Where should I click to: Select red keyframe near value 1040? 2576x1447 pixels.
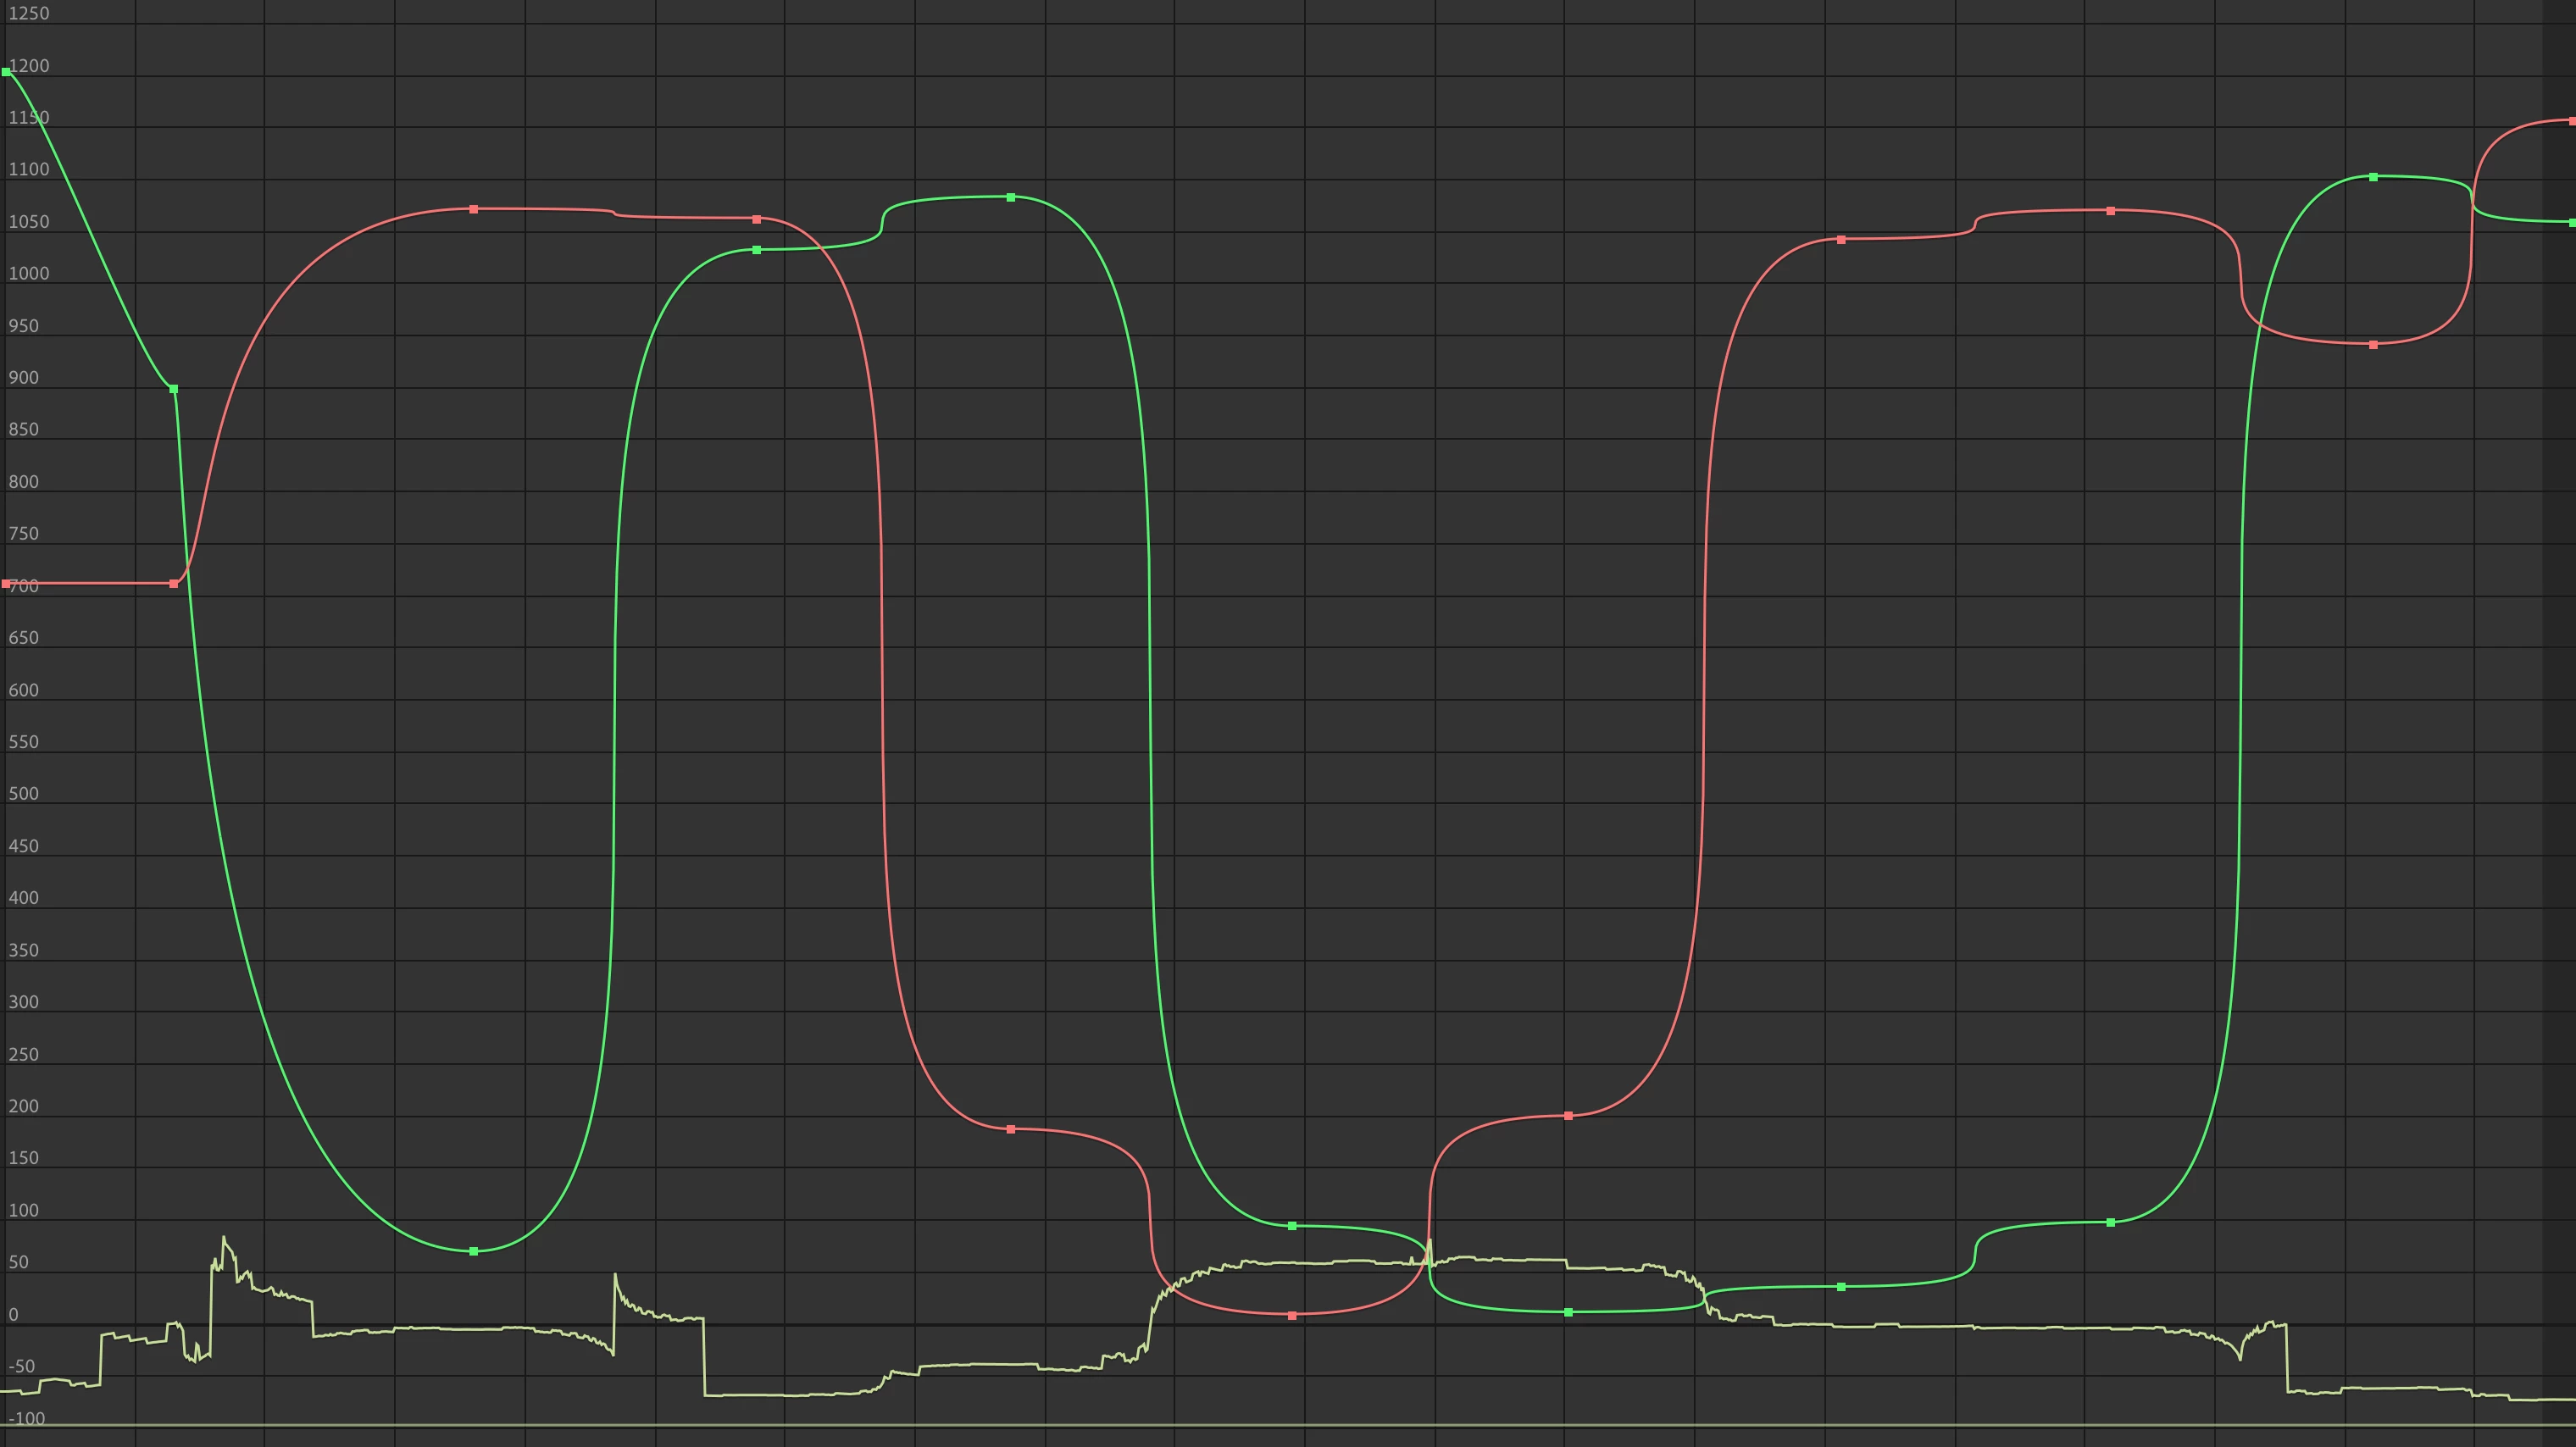pyautogui.click(x=1841, y=240)
